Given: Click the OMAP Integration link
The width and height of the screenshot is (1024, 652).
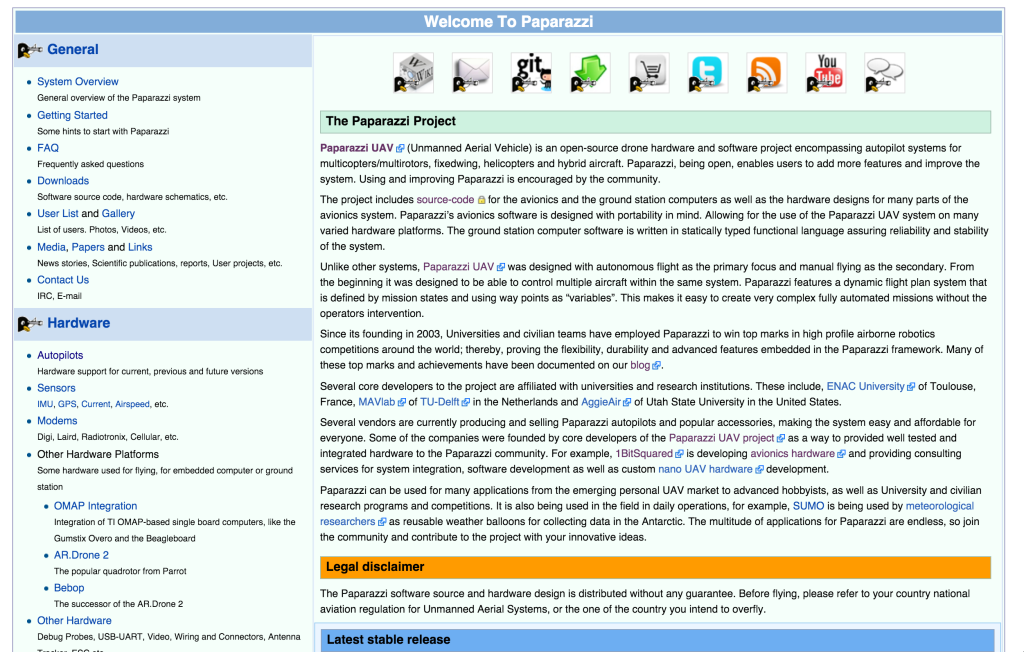Looking at the screenshot, I should pos(95,506).
